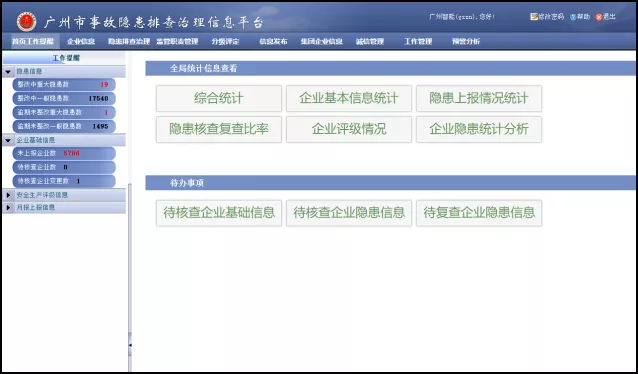Select 逾期未整改一般隐患数 row showing 1495

pyautogui.click(x=64, y=126)
